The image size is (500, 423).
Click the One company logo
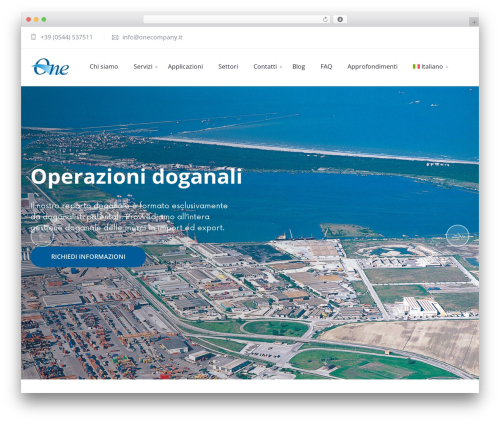point(51,67)
